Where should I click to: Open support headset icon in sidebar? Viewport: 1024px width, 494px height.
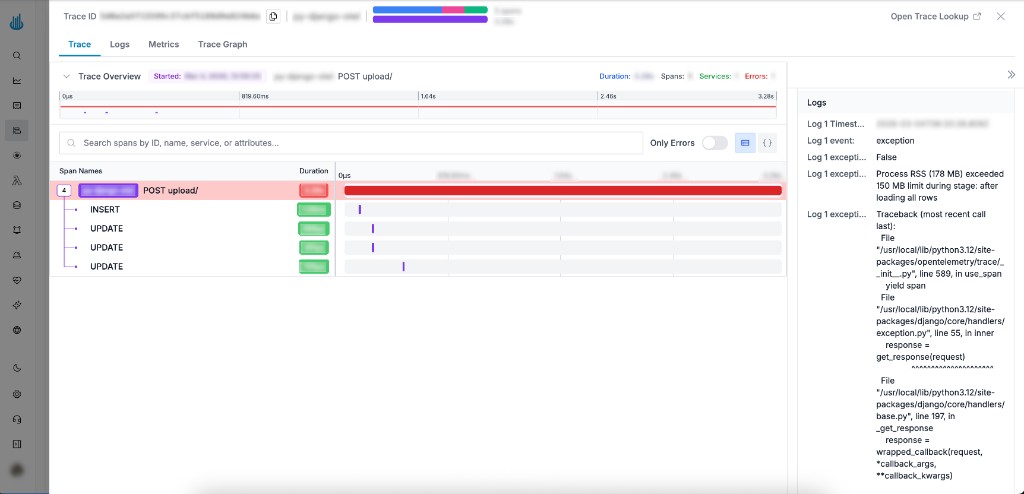tap(18, 419)
